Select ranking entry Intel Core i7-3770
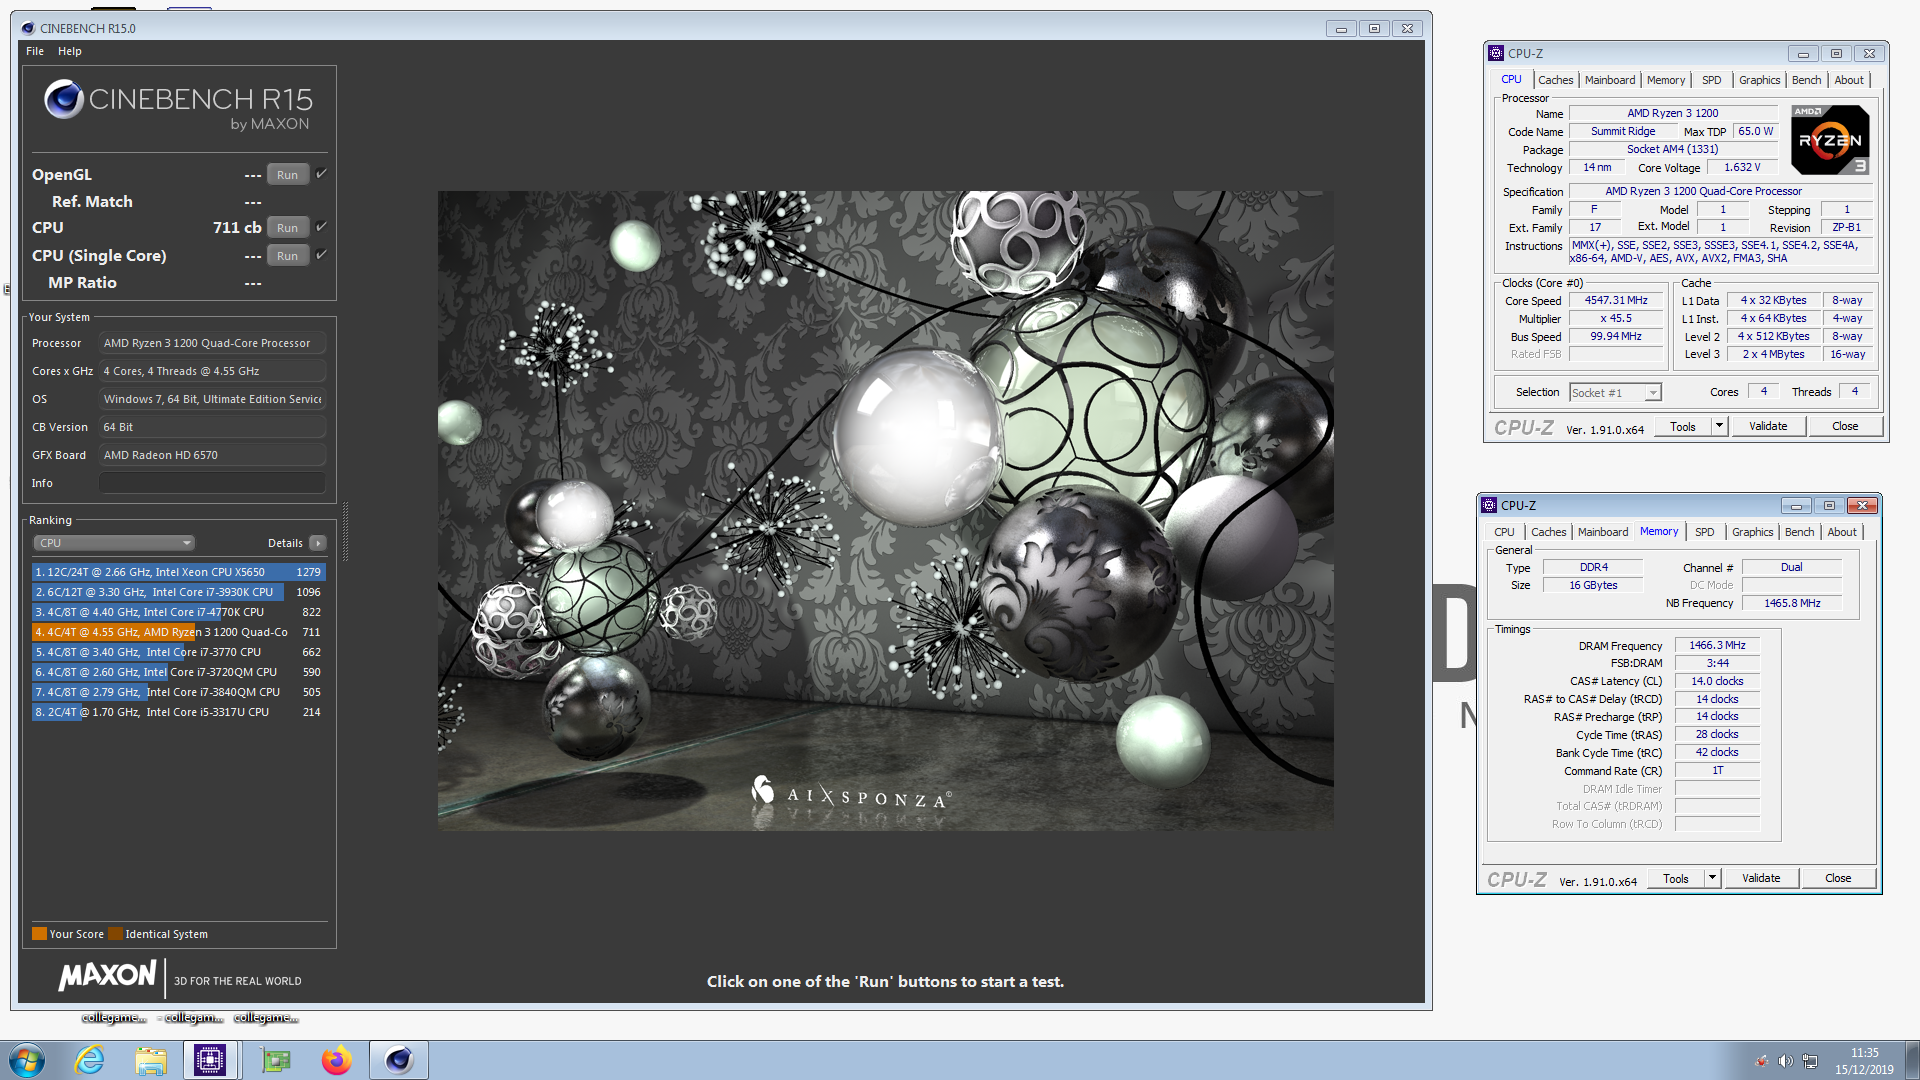This screenshot has height=1080, width=1920. (x=178, y=652)
